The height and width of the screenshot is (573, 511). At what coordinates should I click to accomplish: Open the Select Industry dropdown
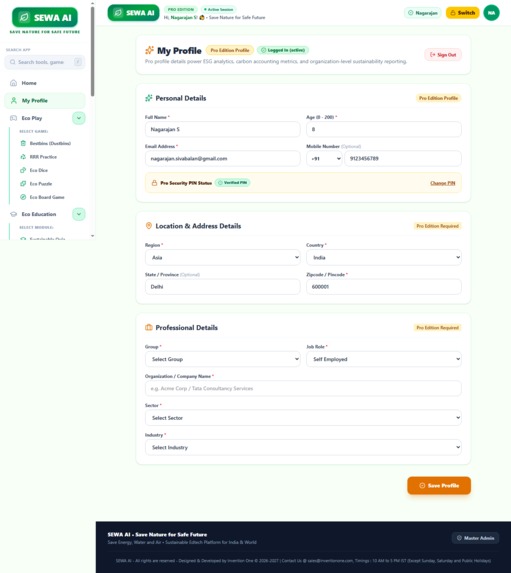point(303,447)
